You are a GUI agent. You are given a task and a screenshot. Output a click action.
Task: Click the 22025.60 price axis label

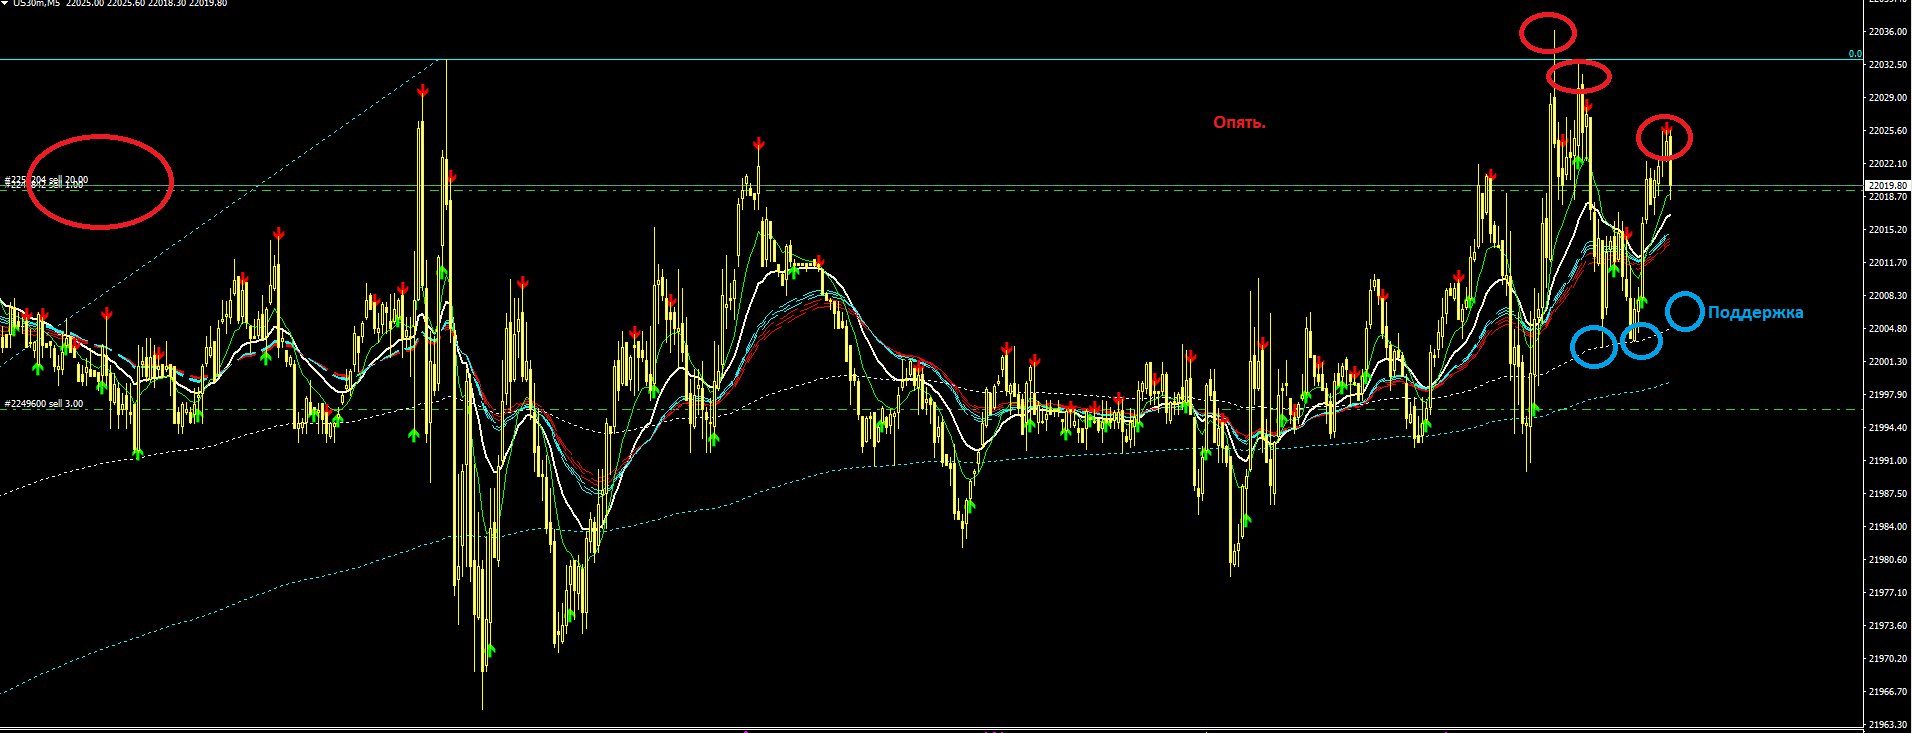1888,131
